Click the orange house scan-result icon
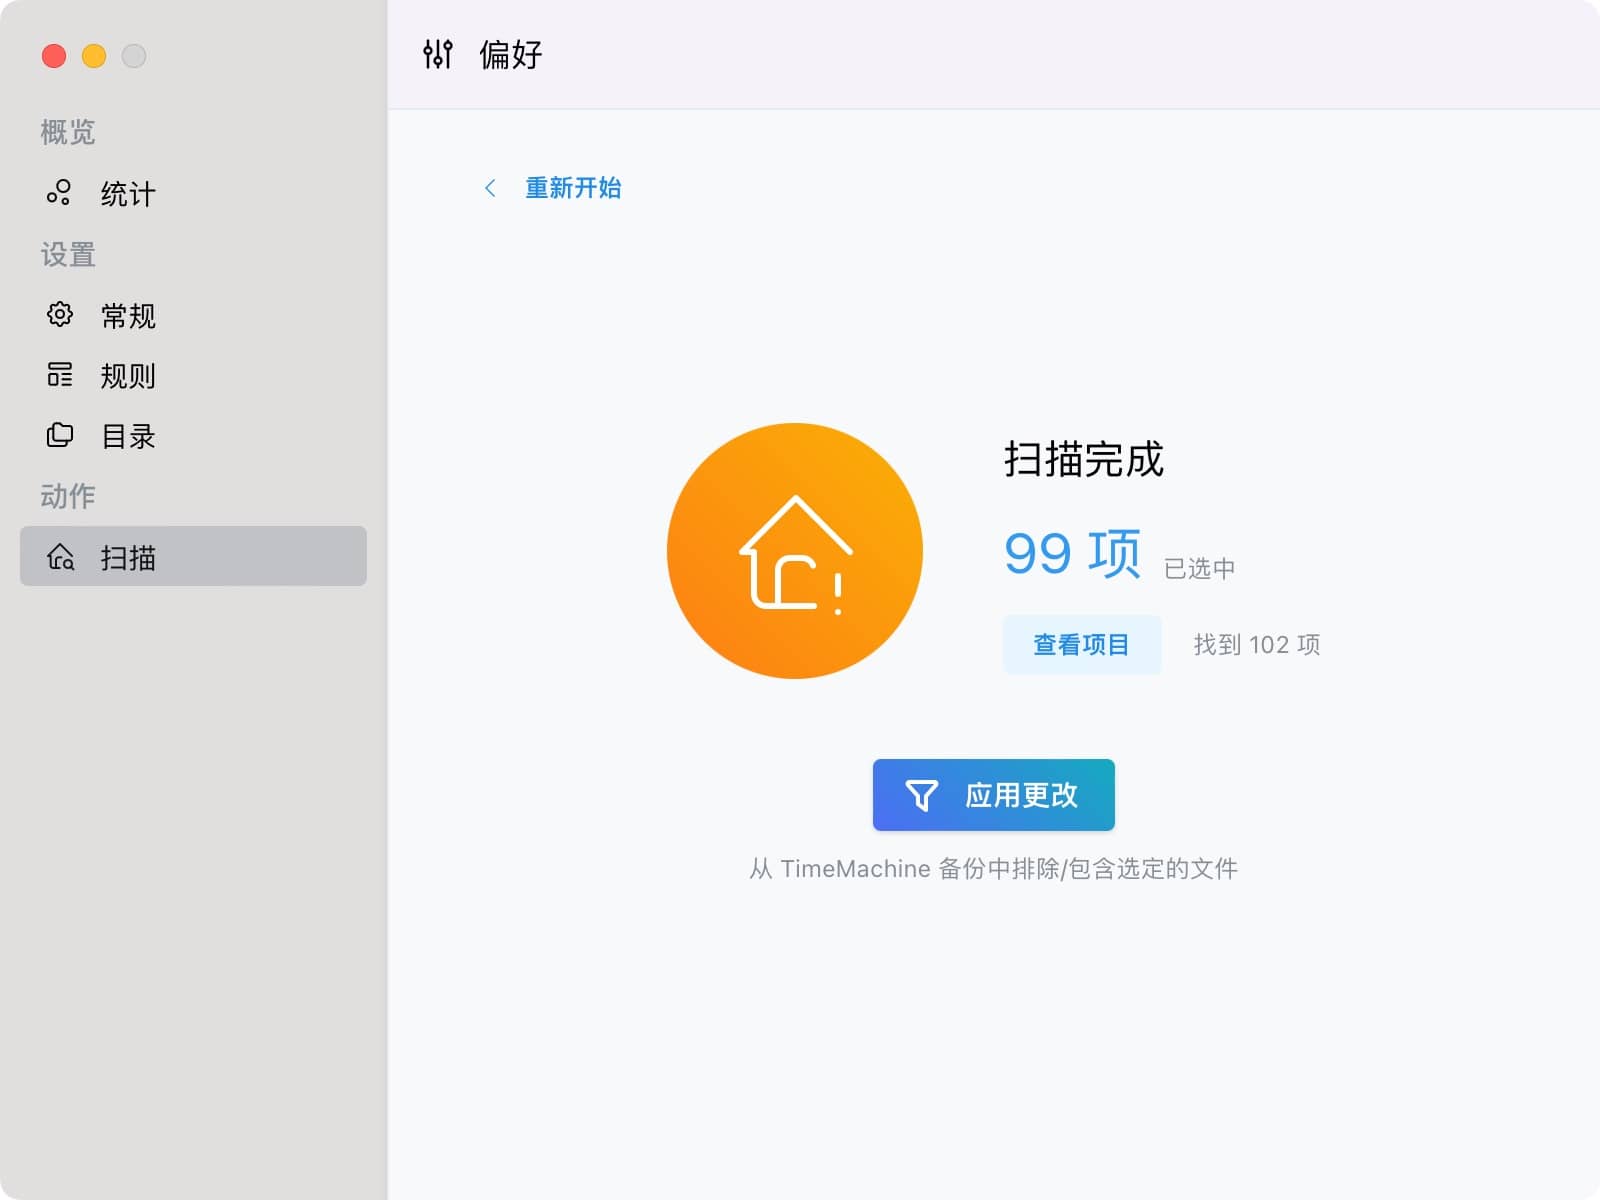Image resolution: width=1600 pixels, height=1200 pixels. (x=795, y=551)
